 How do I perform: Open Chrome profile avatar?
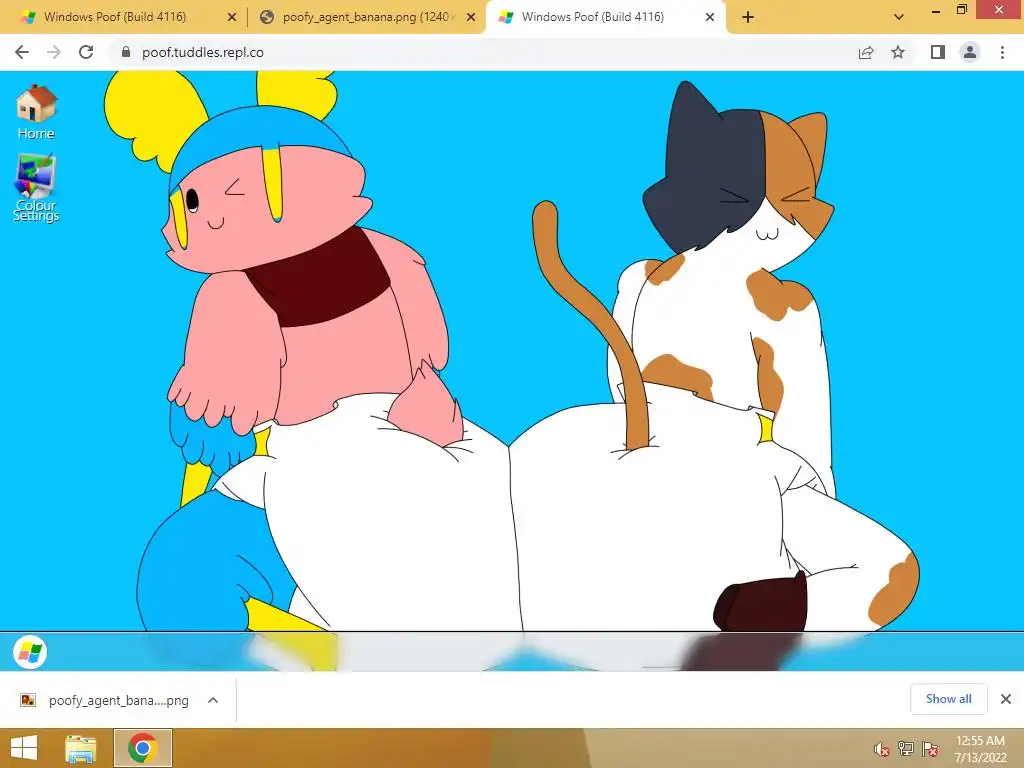coord(970,52)
